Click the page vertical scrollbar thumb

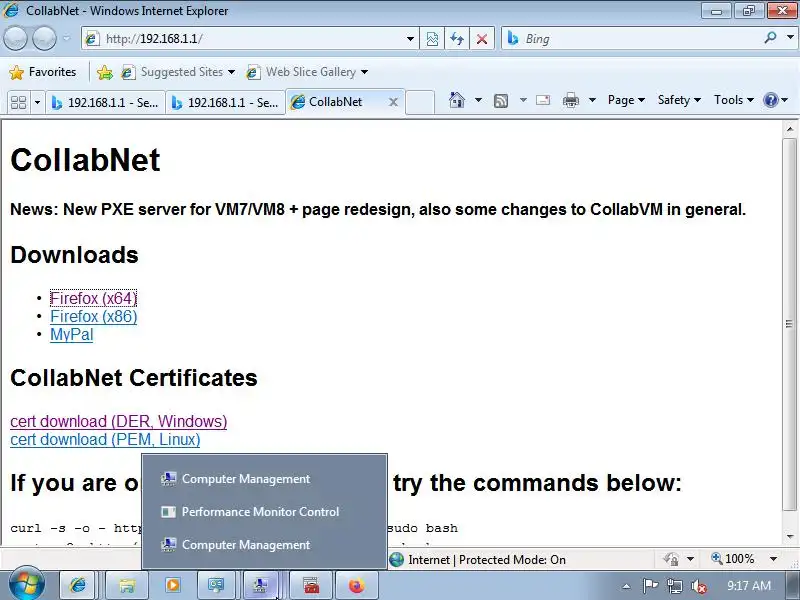click(x=789, y=323)
